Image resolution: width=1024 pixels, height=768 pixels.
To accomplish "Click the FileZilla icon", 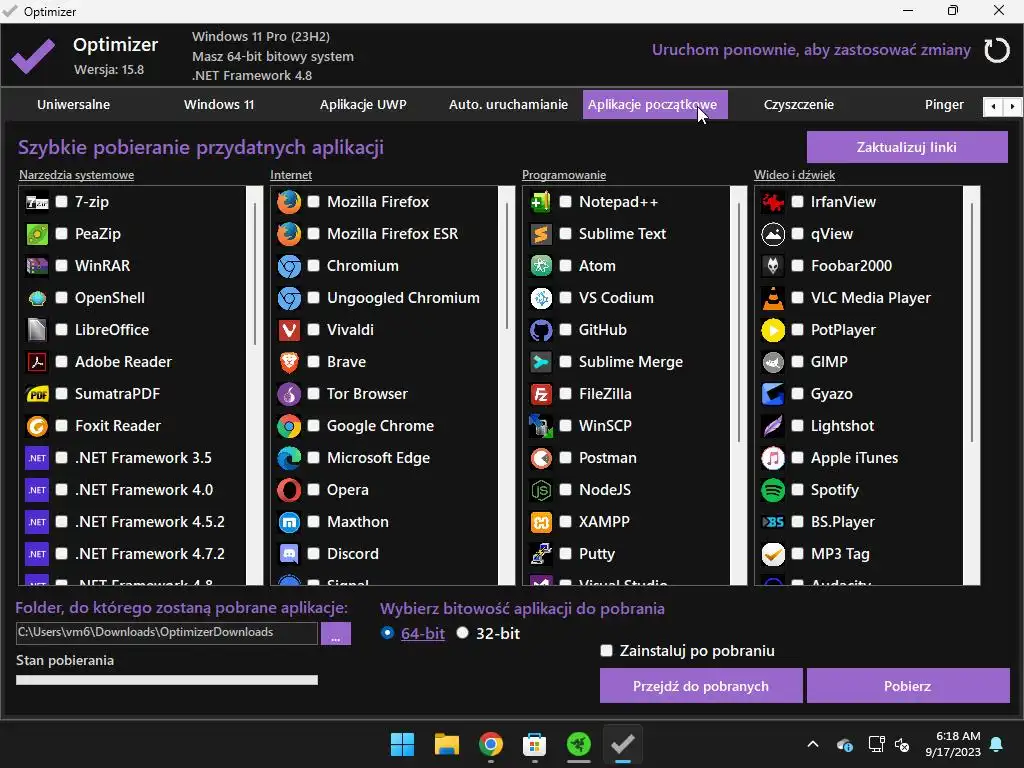I will click(x=541, y=394).
